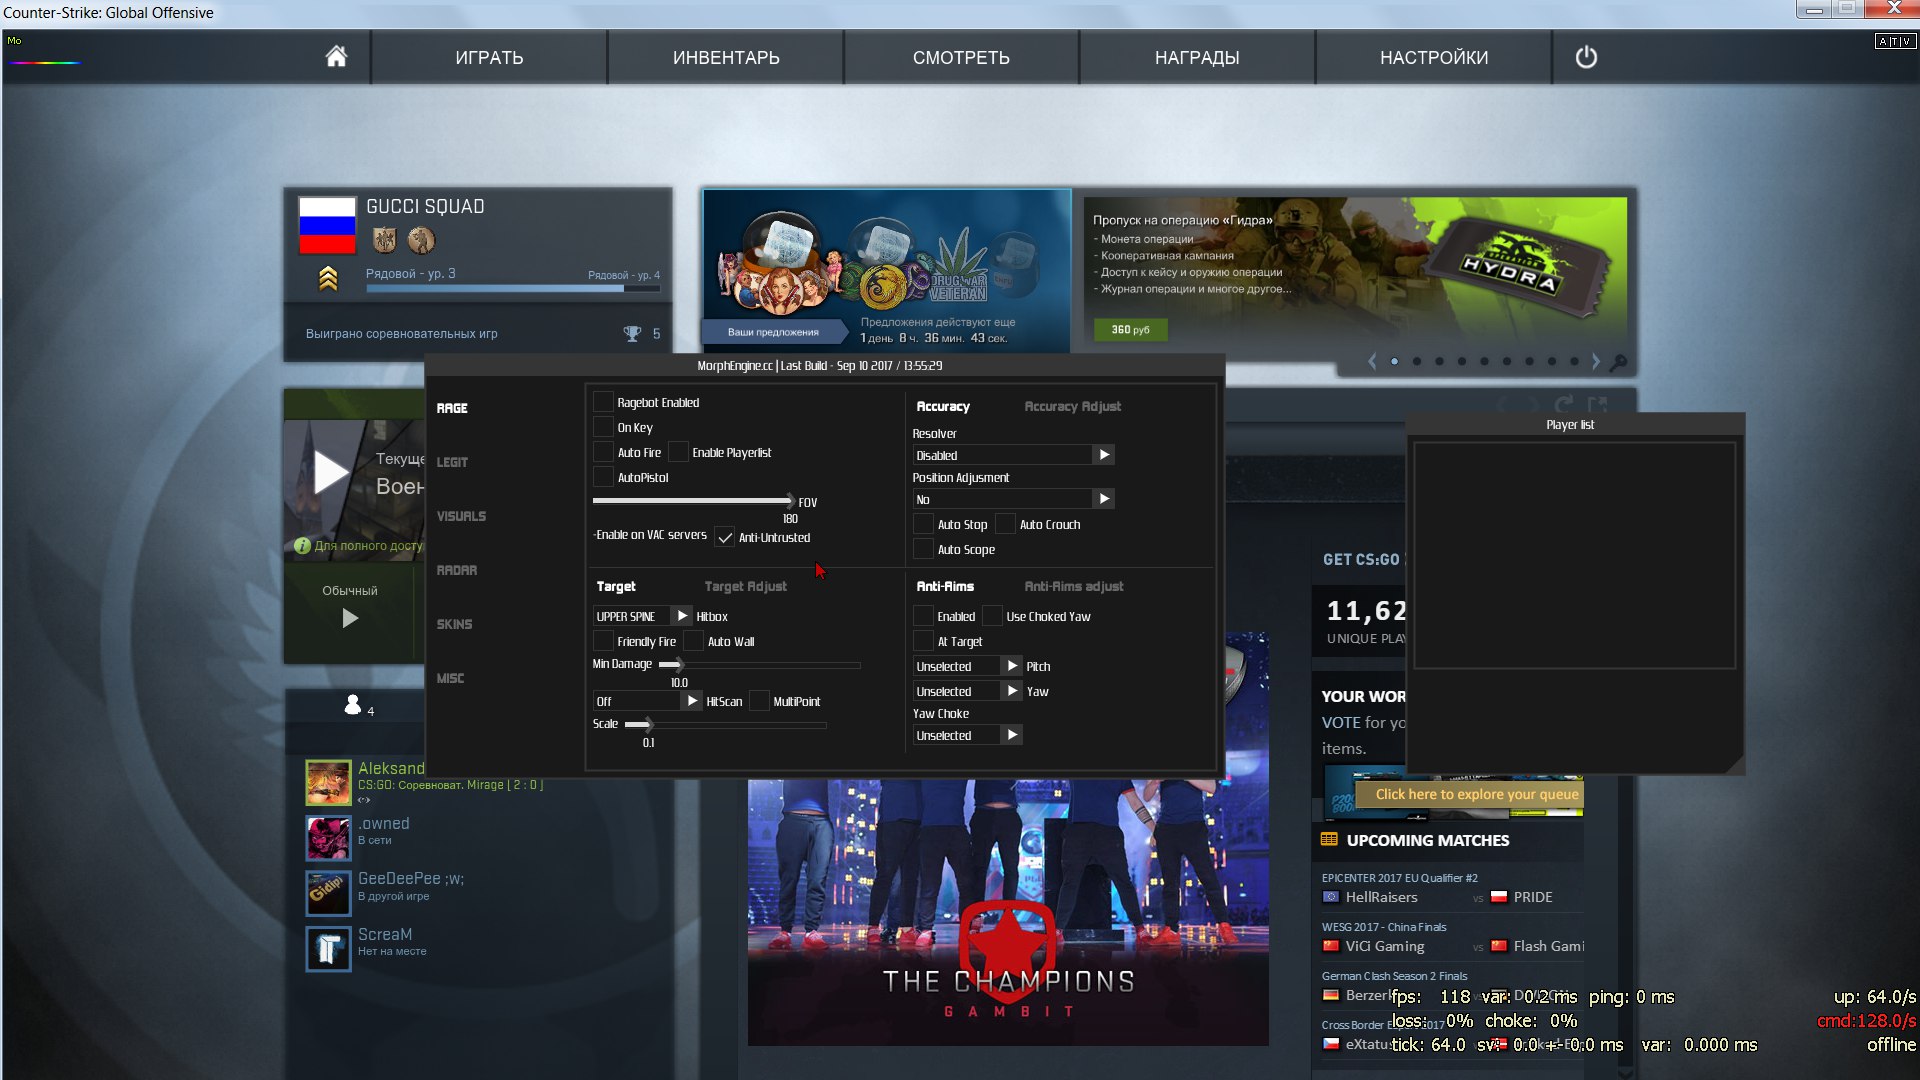Toggle the Anti-Aims Enabled checkbox
The image size is (1920, 1080).
pos(924,616)
